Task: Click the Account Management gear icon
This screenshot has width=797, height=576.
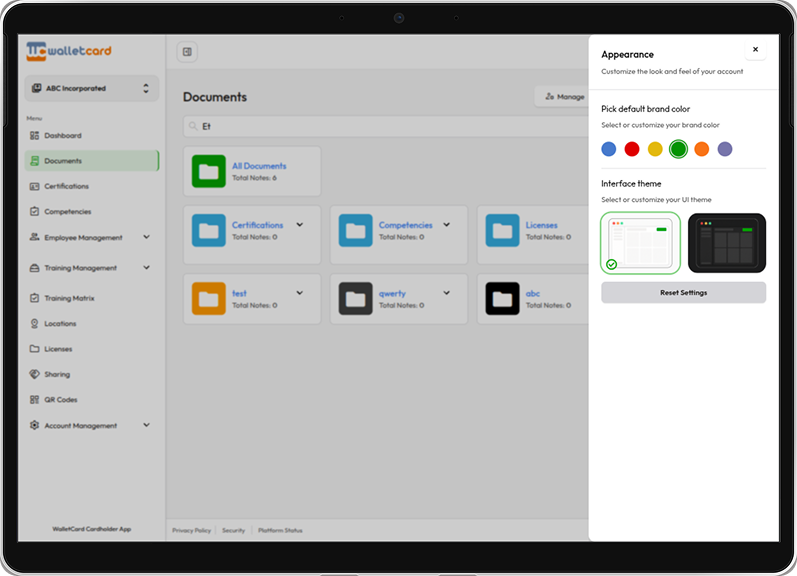Action: [34, 426]
